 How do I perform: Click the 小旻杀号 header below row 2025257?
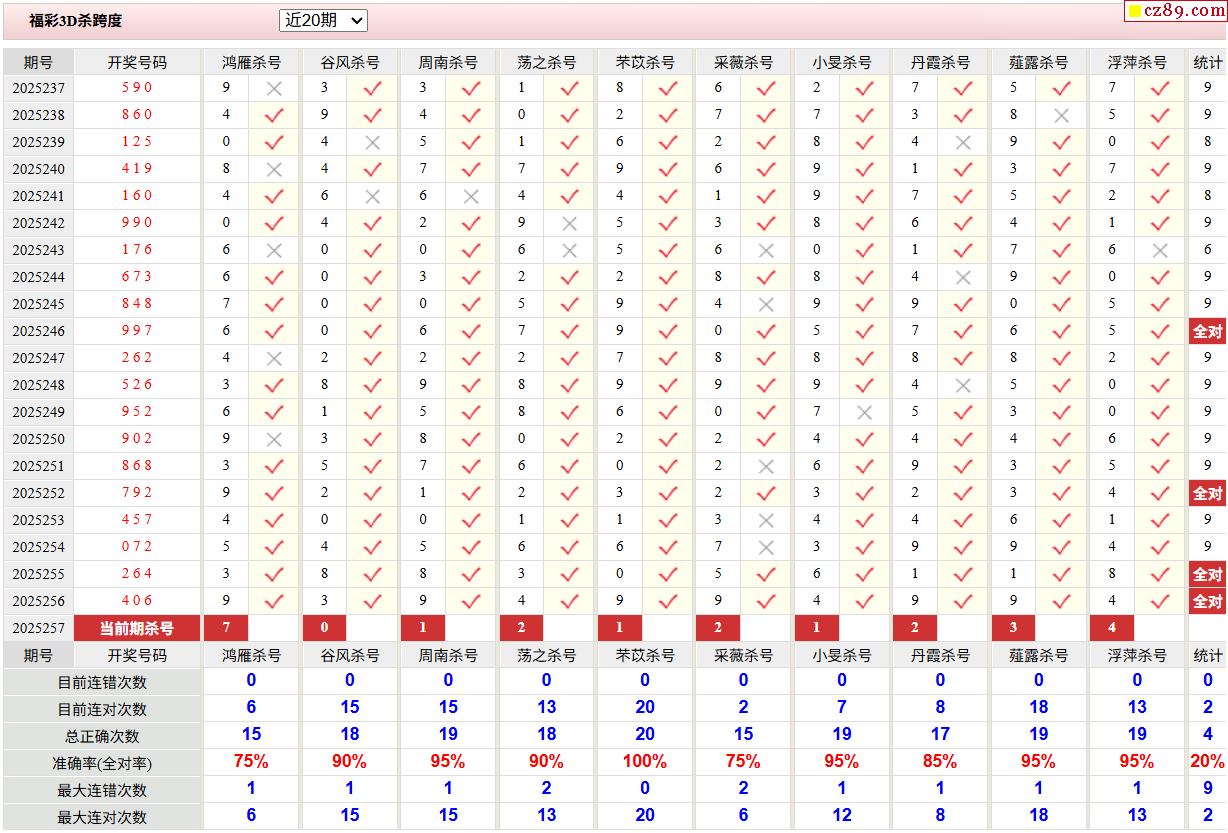click(842, 655)
